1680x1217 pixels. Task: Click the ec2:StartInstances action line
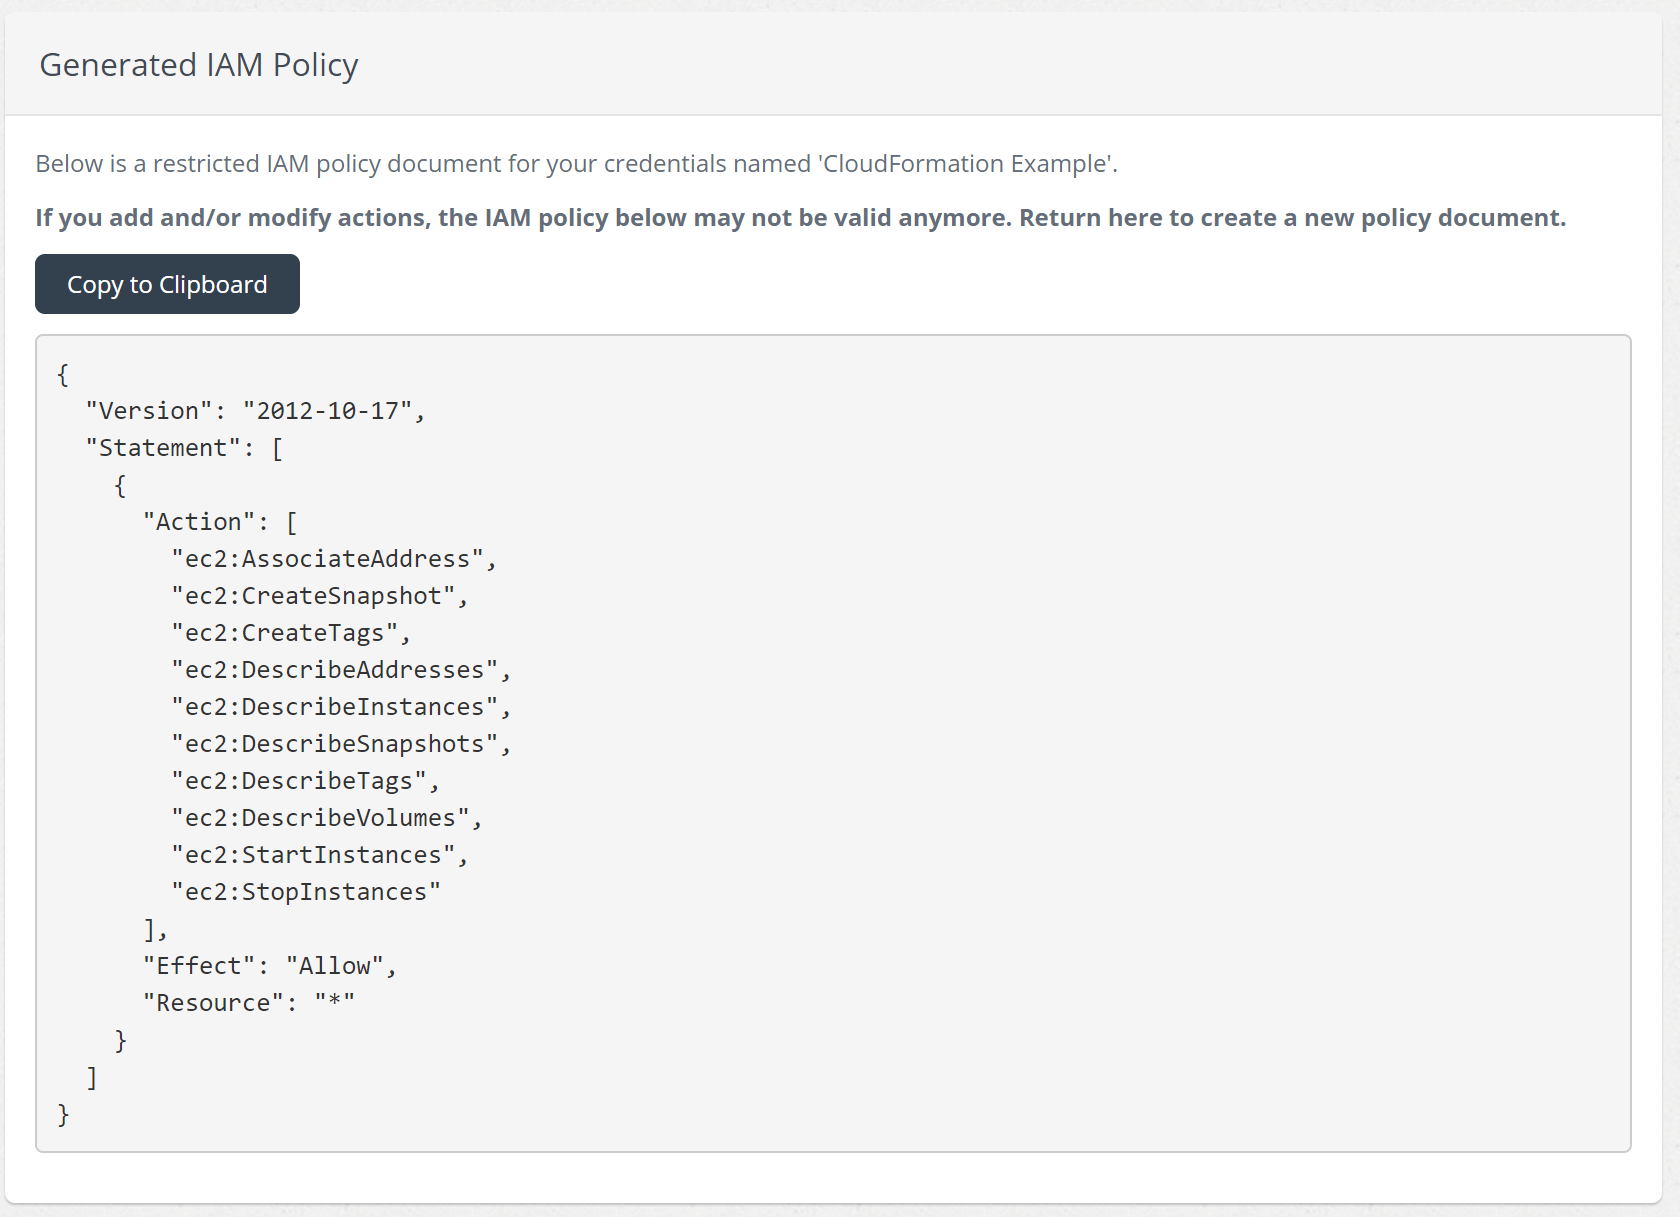pos(318,854)
